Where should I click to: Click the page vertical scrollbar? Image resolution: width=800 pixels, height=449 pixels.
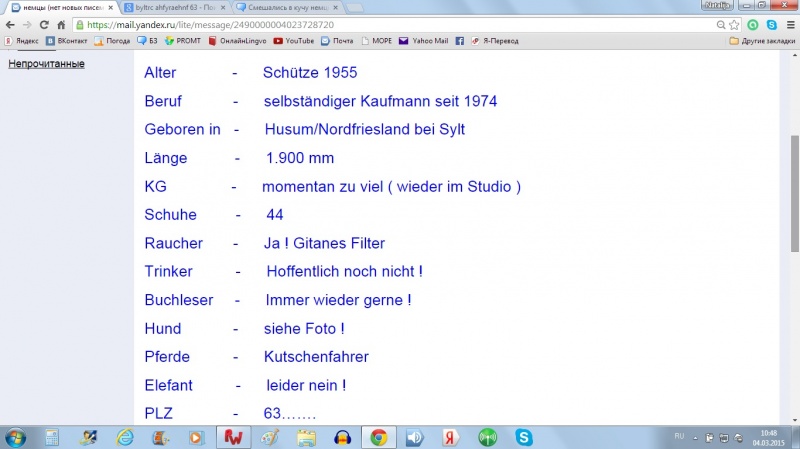[794, 200]
